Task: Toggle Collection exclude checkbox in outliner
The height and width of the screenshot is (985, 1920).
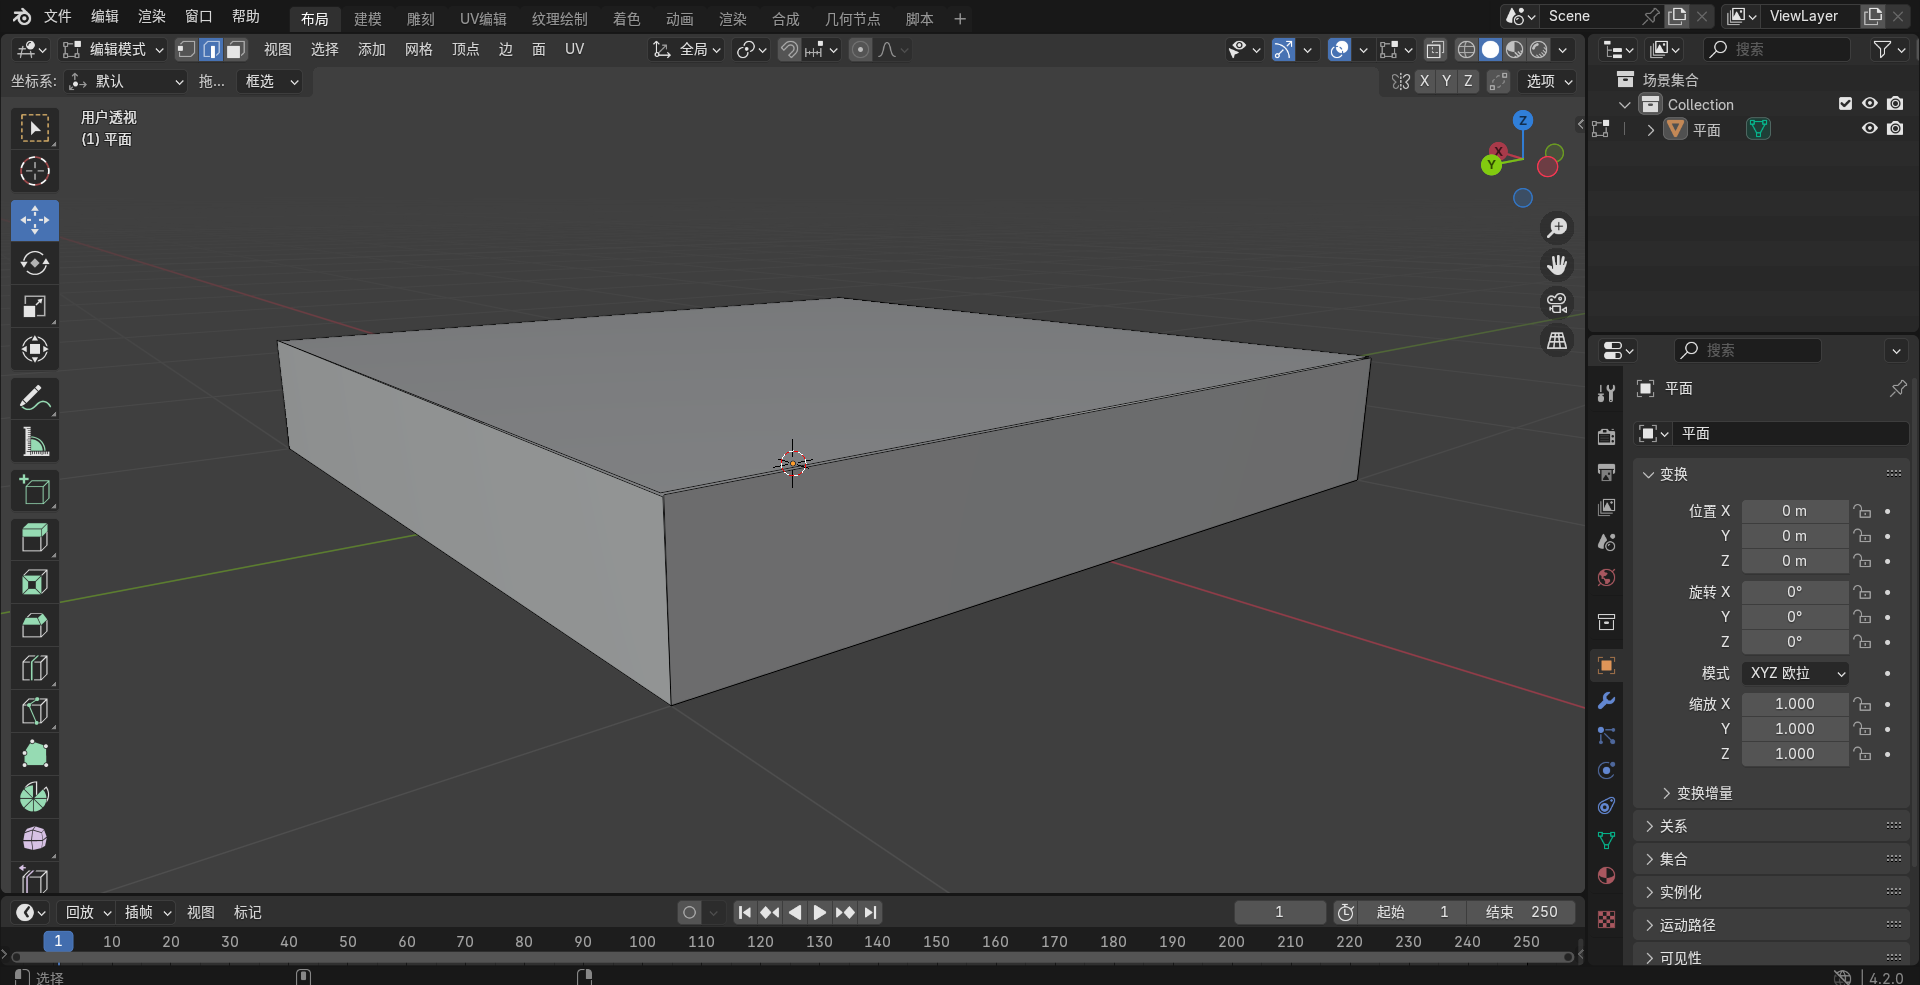Action: point(1845,104)
